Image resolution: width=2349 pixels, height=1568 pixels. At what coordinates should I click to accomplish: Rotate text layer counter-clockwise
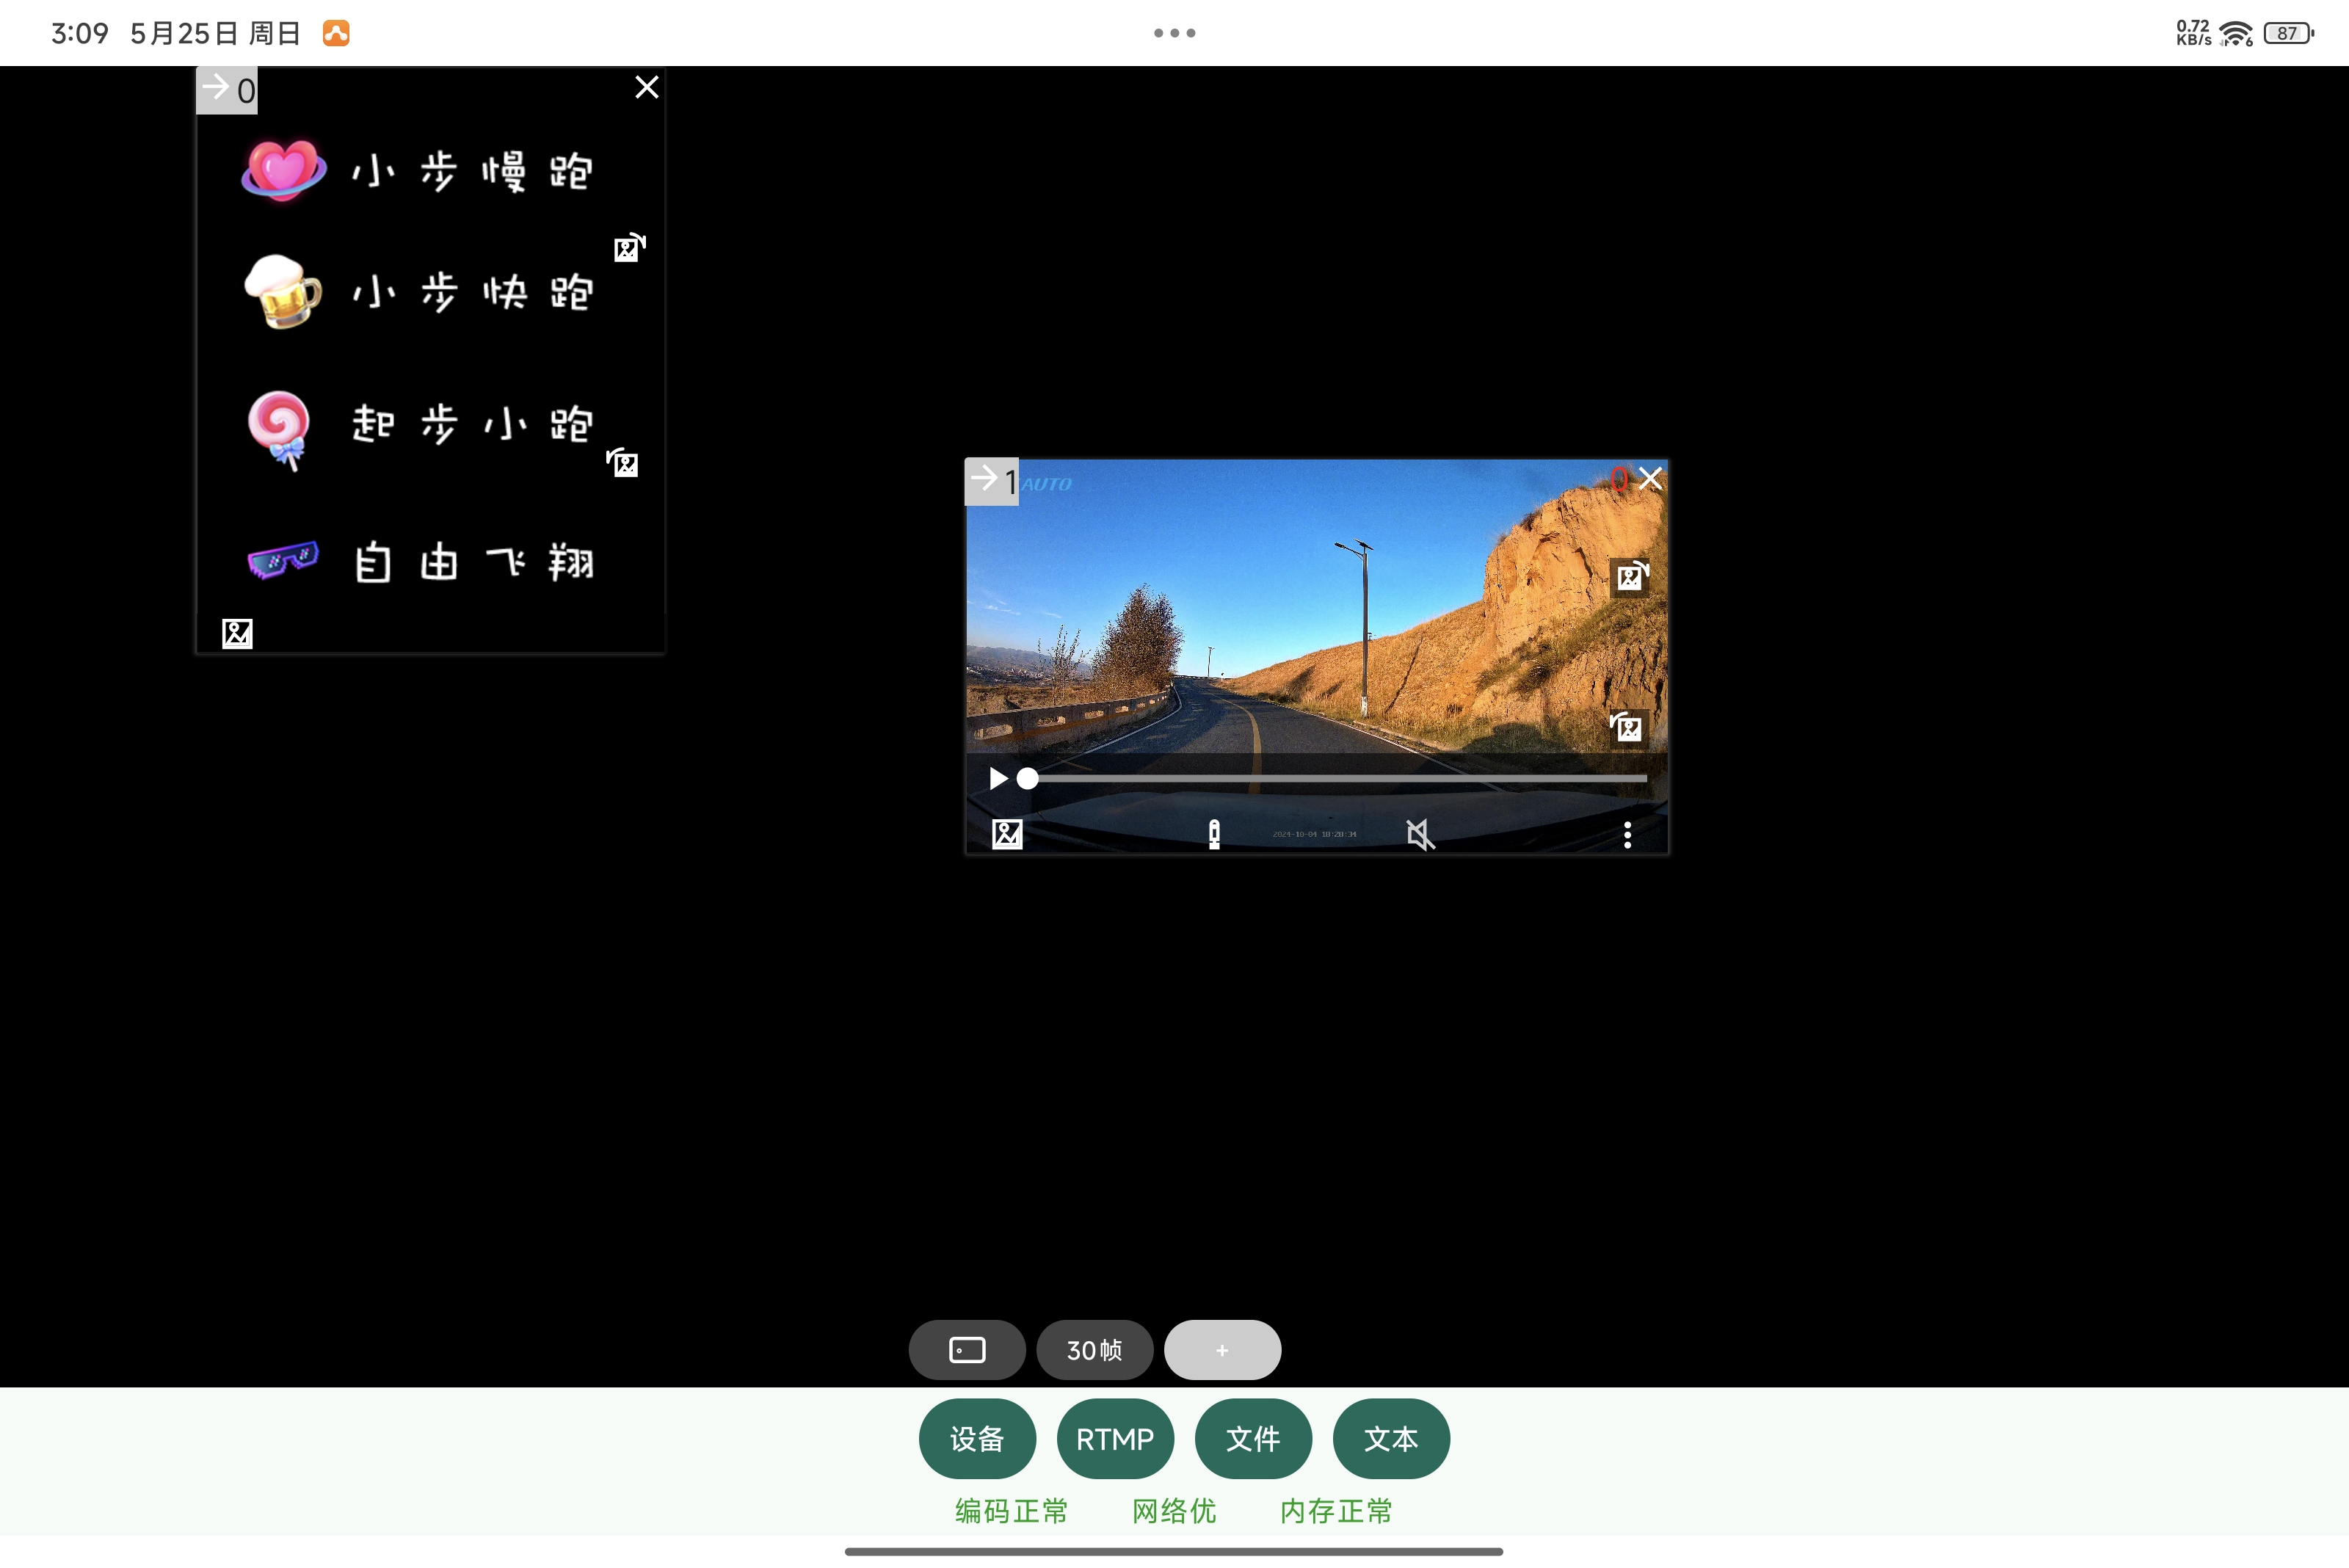click(x=623, y=462)
